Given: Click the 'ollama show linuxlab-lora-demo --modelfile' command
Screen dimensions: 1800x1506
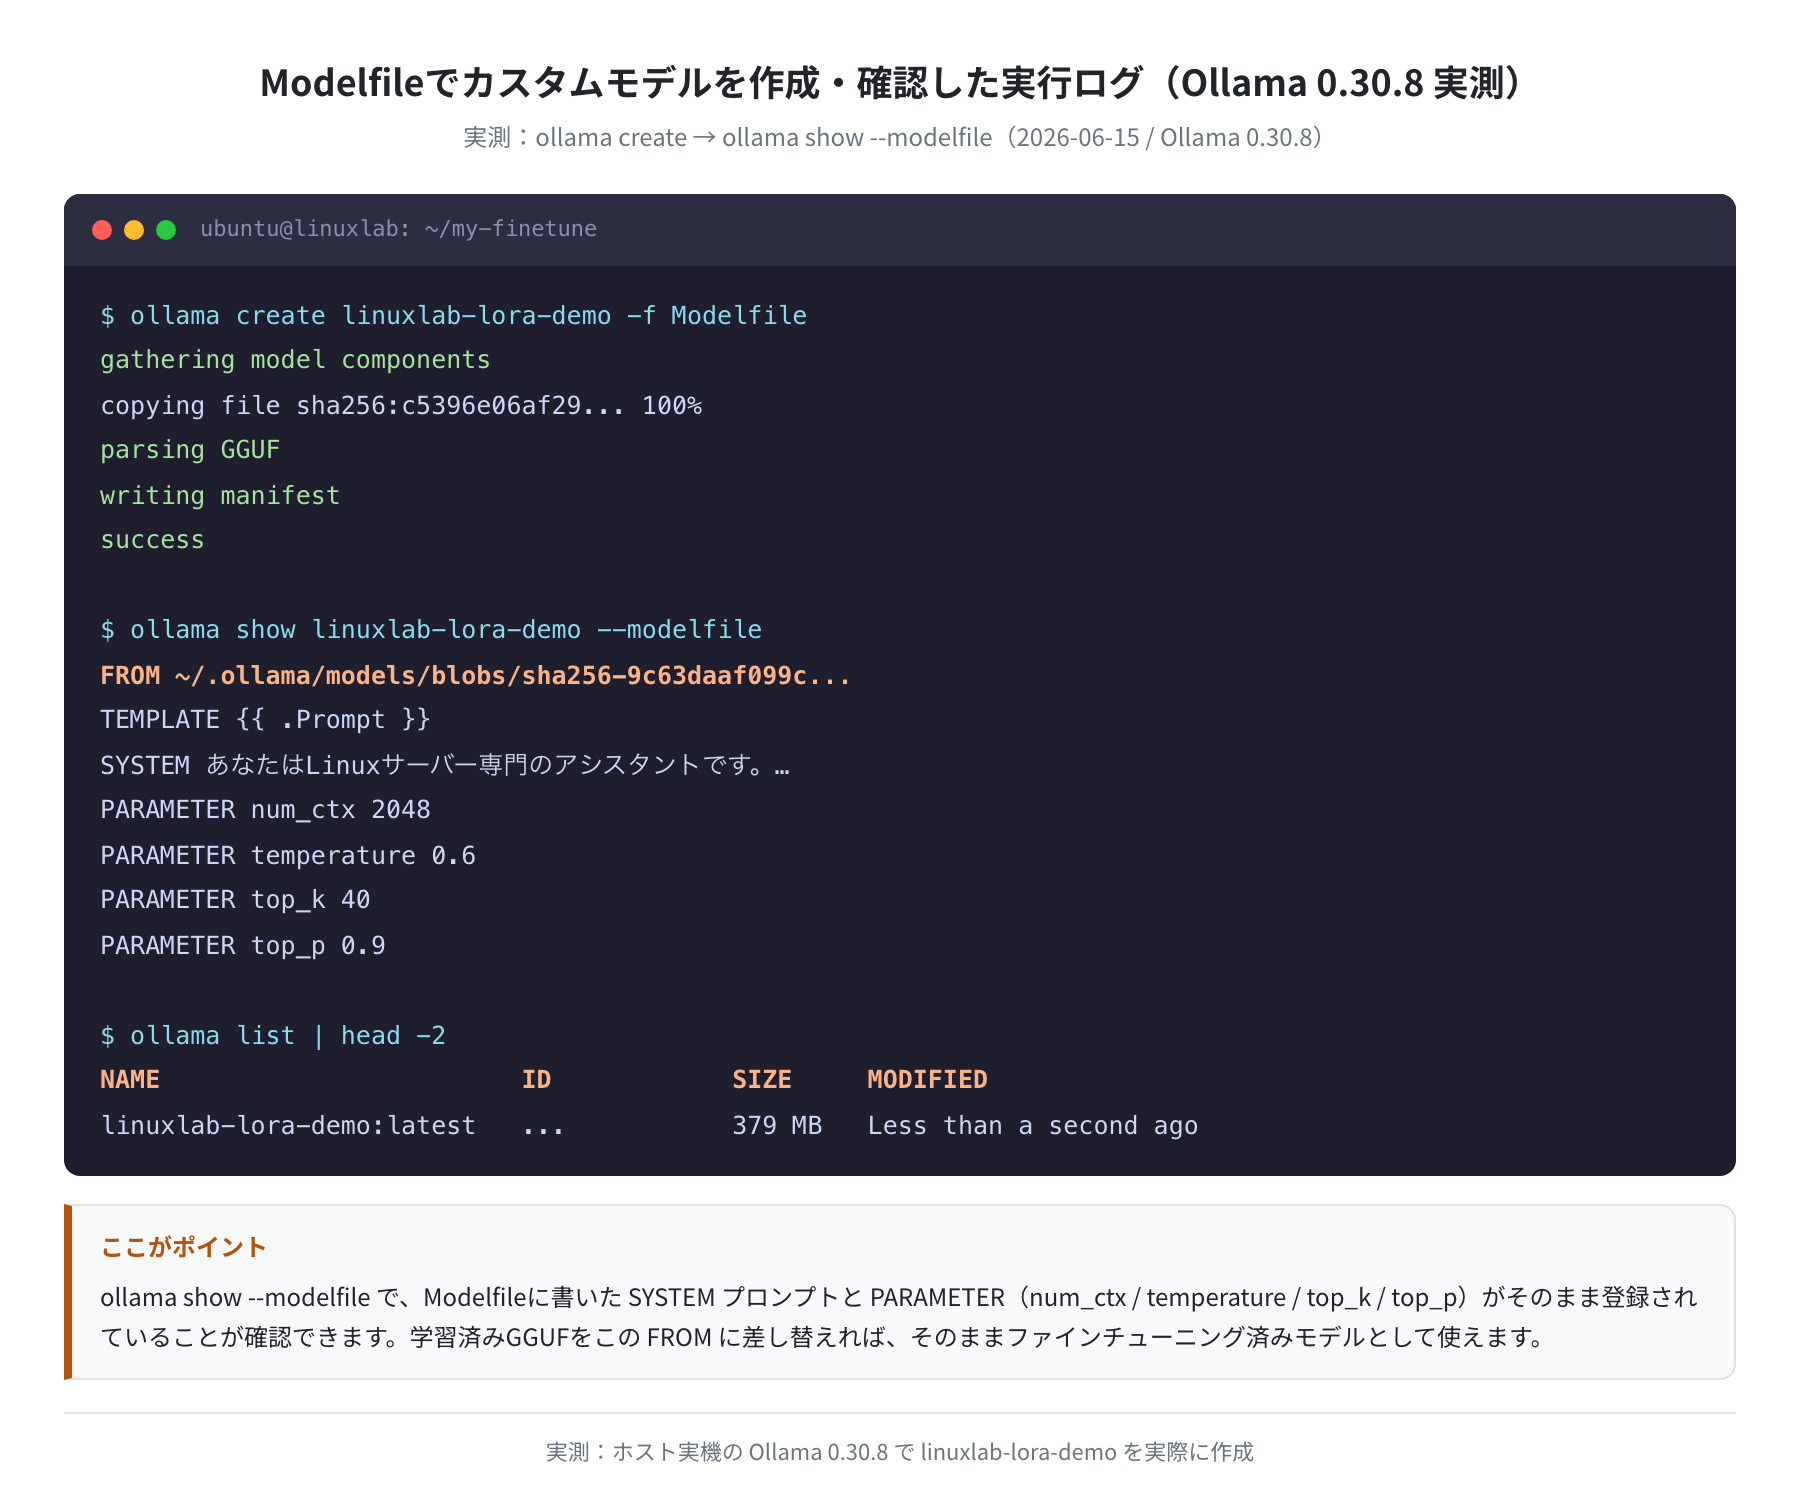Looking at the screenshot, I should coord(431,630).
